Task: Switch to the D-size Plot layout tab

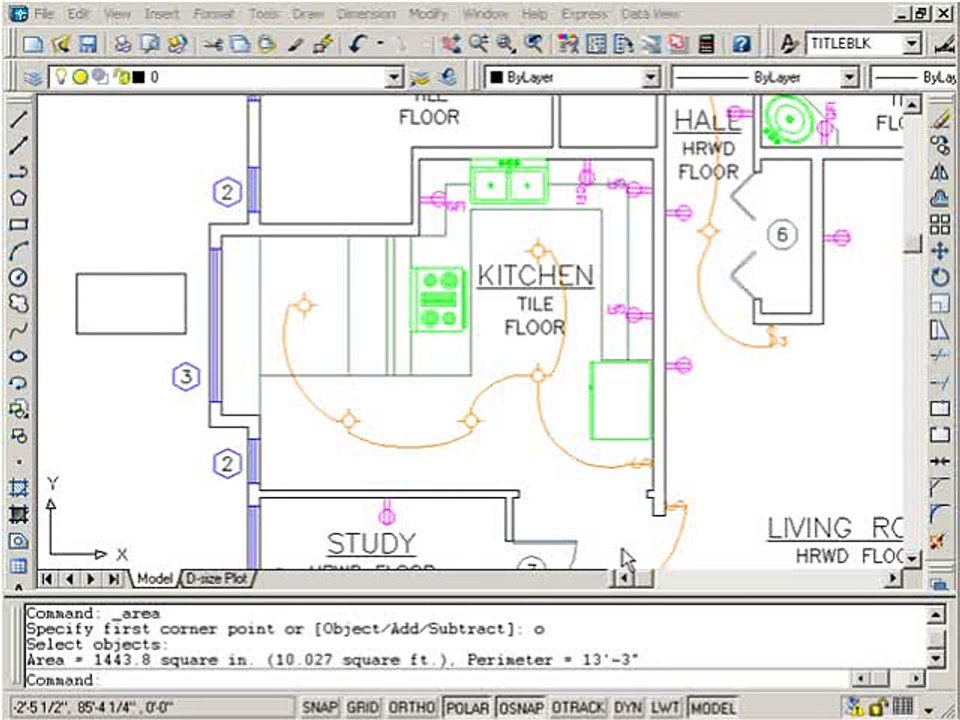Action: coord(216,579)
